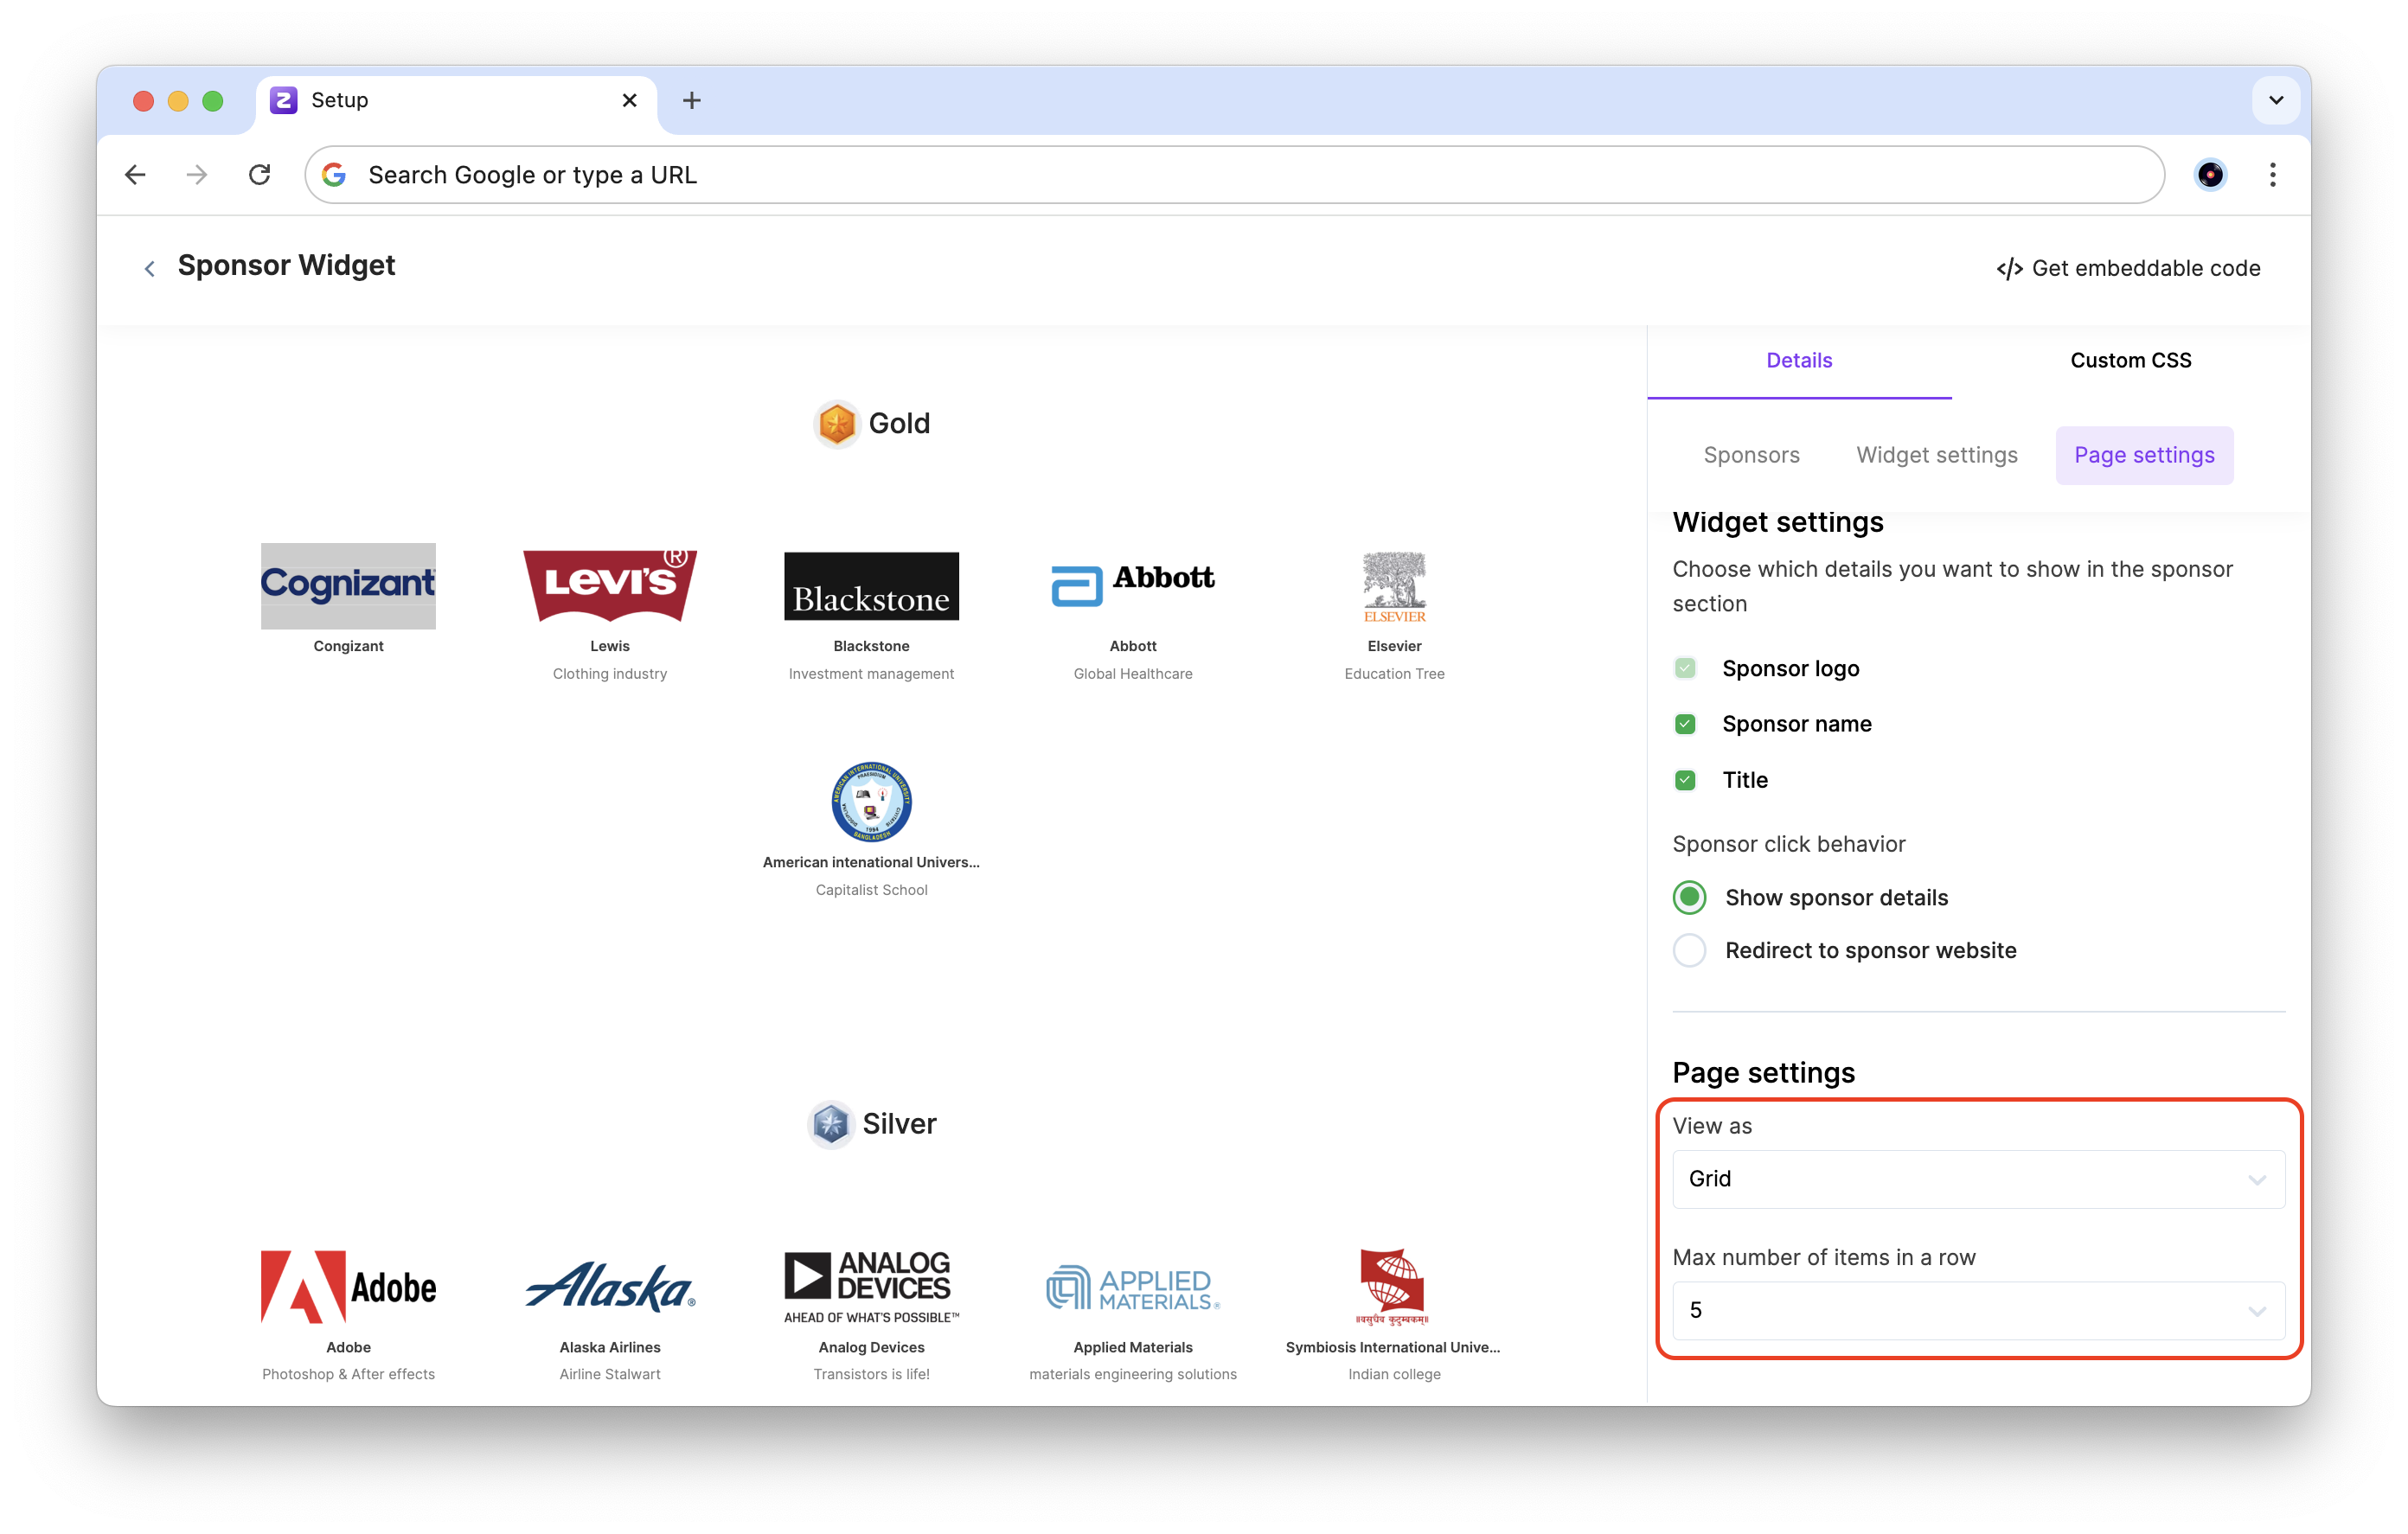
Task: Click the back chevron beside Sponsor Widget
Action: tap(150, 268)
